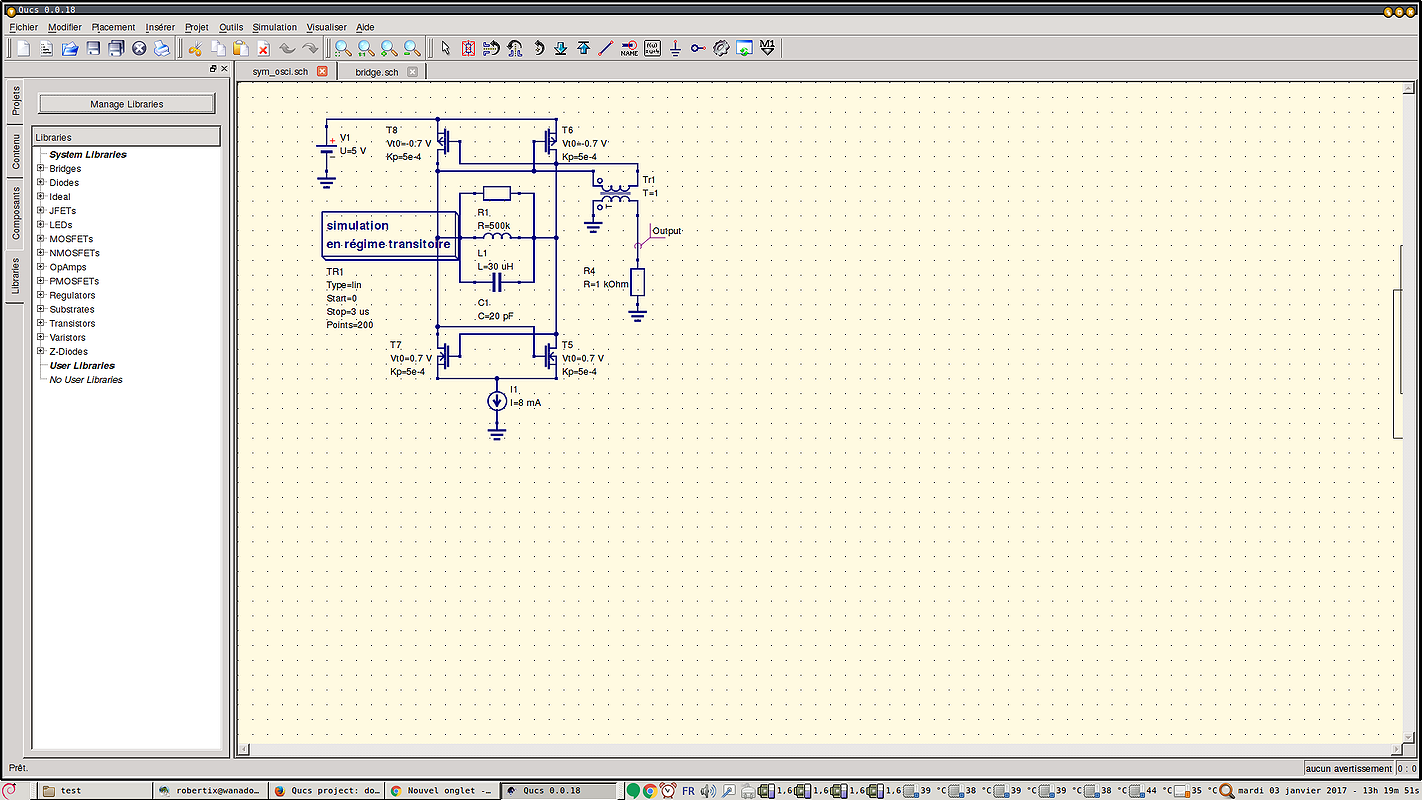Open the Placement menu
This screenshot has height=800, width=1422.
tap(113, 27)
